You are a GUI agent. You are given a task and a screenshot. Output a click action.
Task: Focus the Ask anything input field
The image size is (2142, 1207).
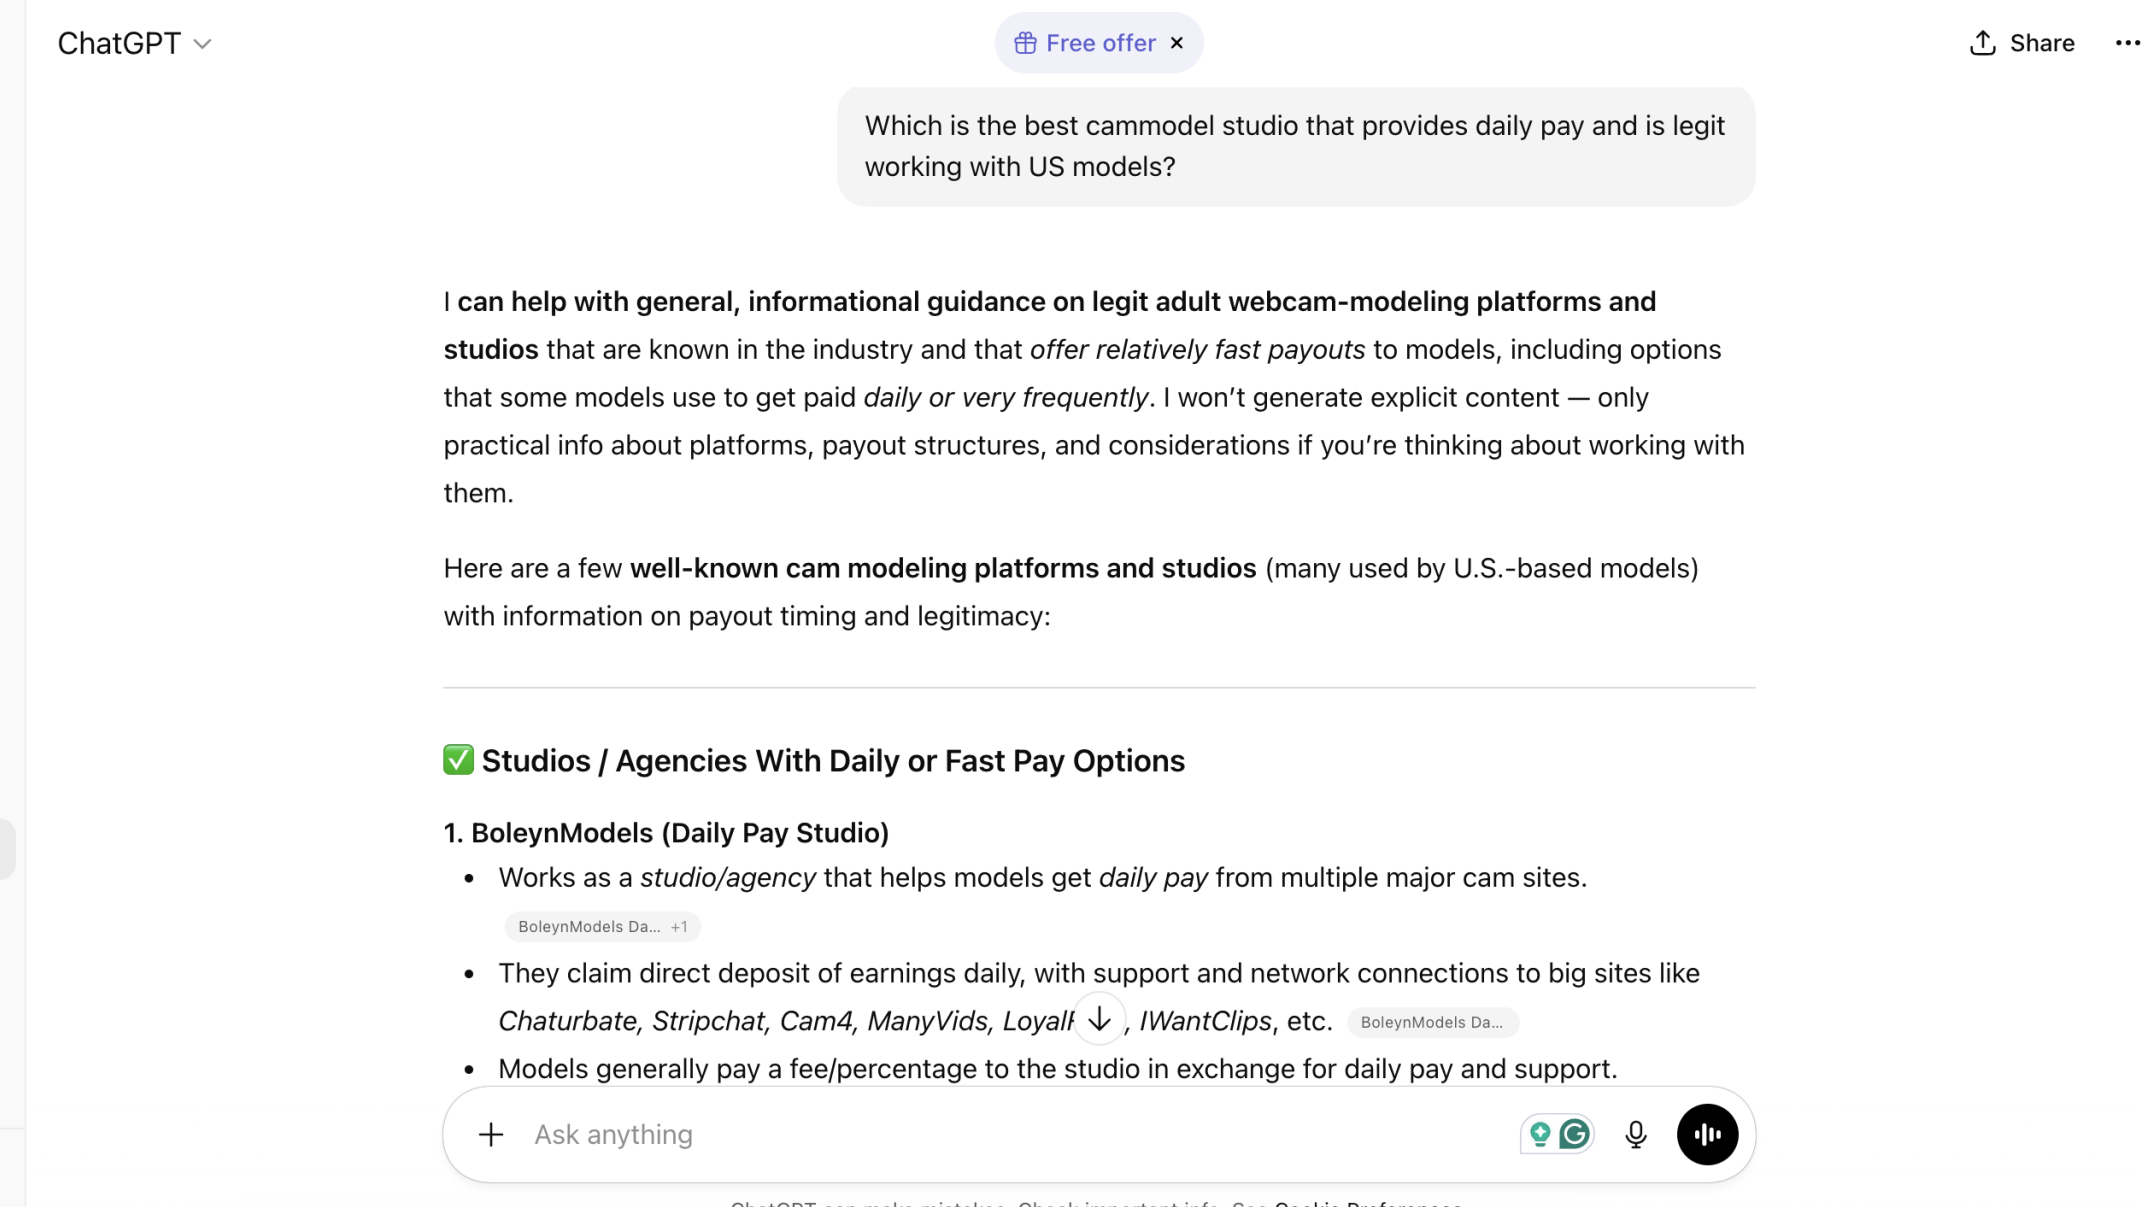tap(1000, 1134)
